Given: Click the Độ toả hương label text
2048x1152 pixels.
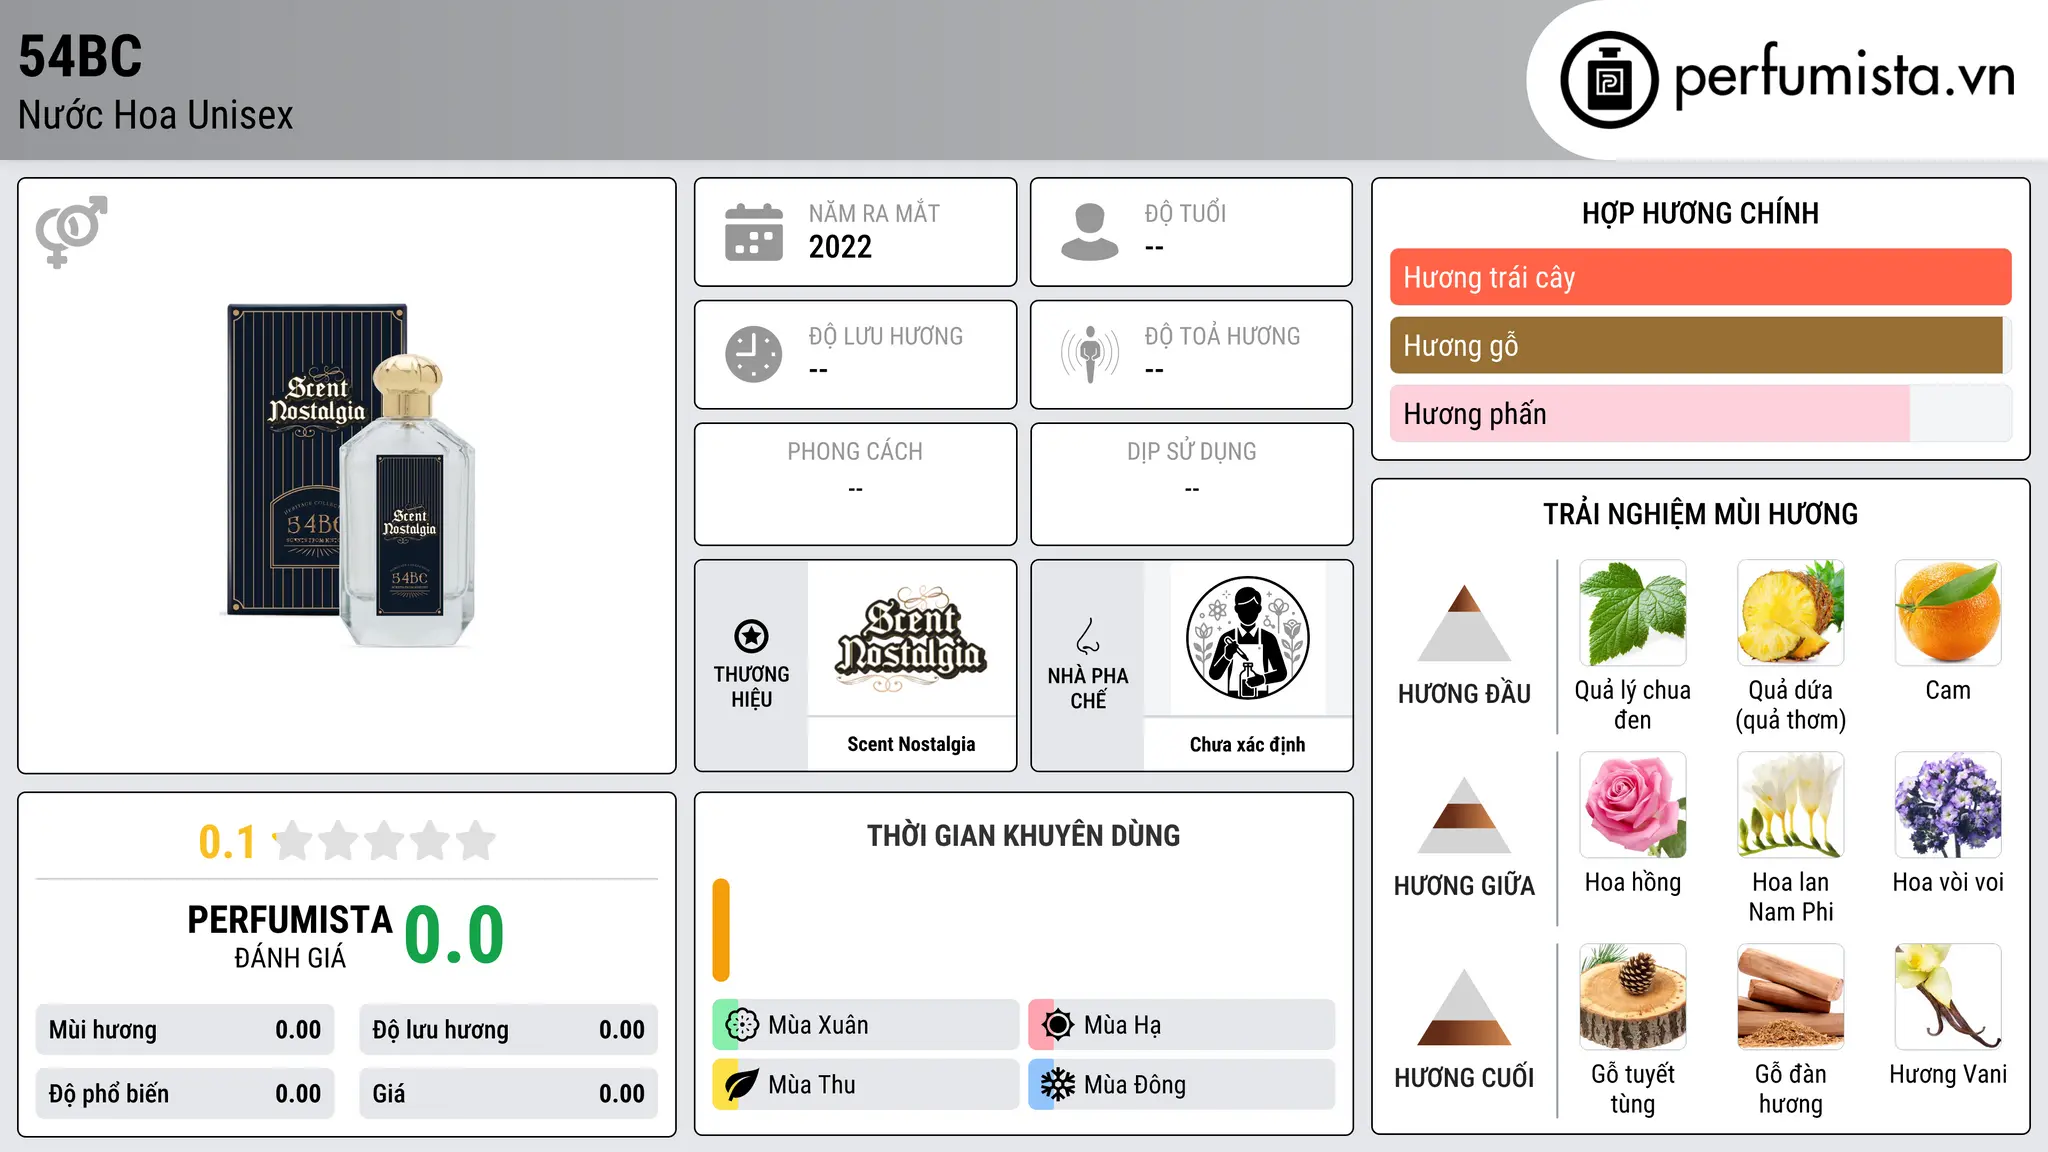Looking at the screenshot, I should [x=1222, y=337].
